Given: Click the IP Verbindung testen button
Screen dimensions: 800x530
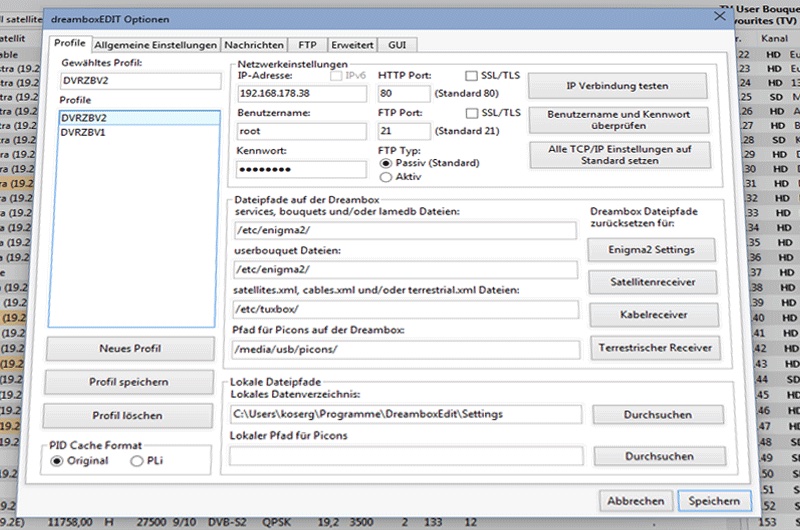Looking at the screenshot, I should 617,86.
